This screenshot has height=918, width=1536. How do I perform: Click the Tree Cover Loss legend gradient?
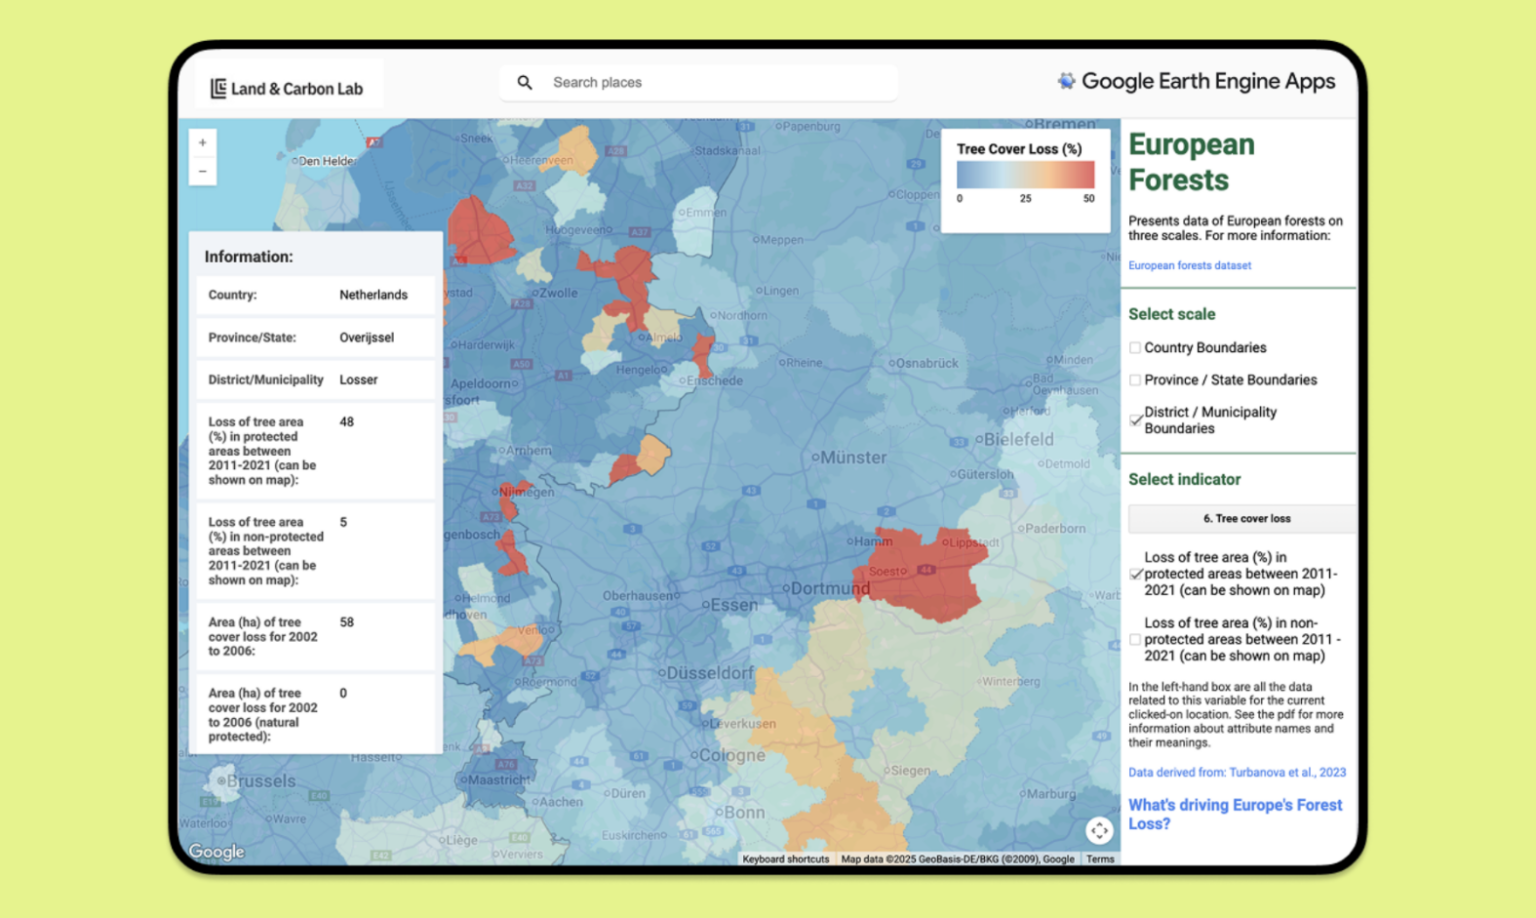click(x=1025, y=174)
